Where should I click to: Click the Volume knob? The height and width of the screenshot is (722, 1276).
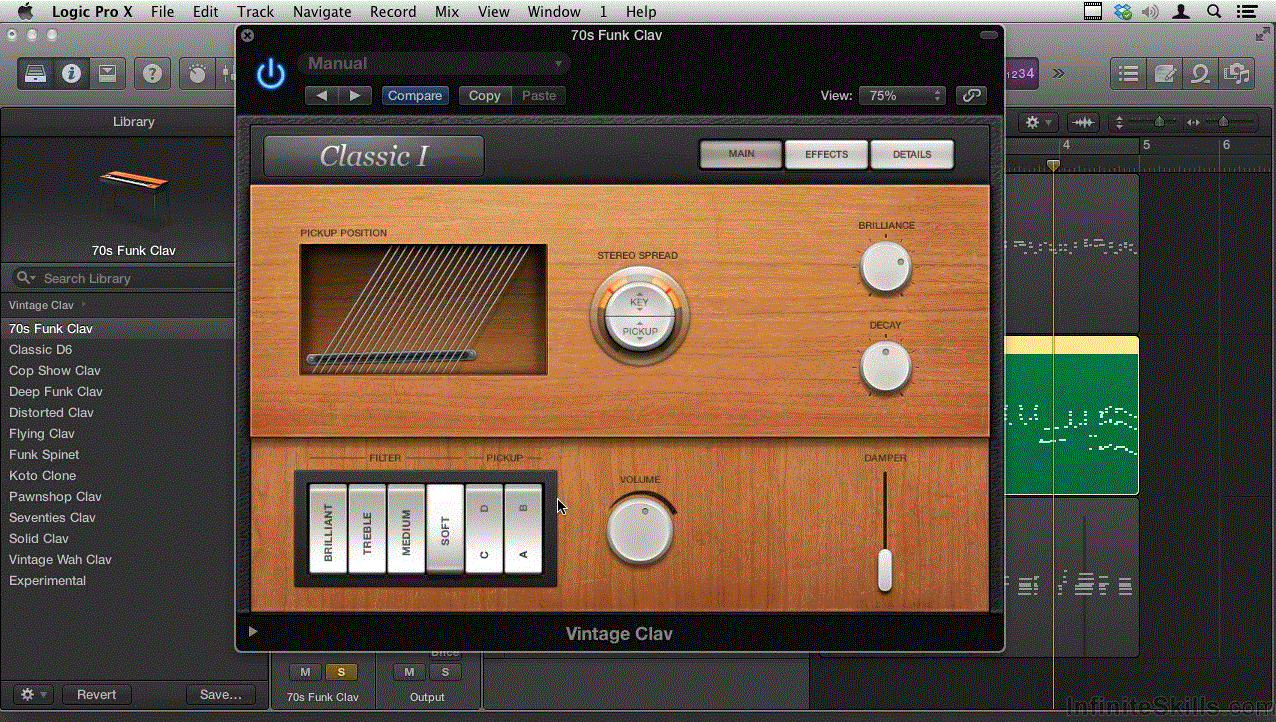pos(640,529)
